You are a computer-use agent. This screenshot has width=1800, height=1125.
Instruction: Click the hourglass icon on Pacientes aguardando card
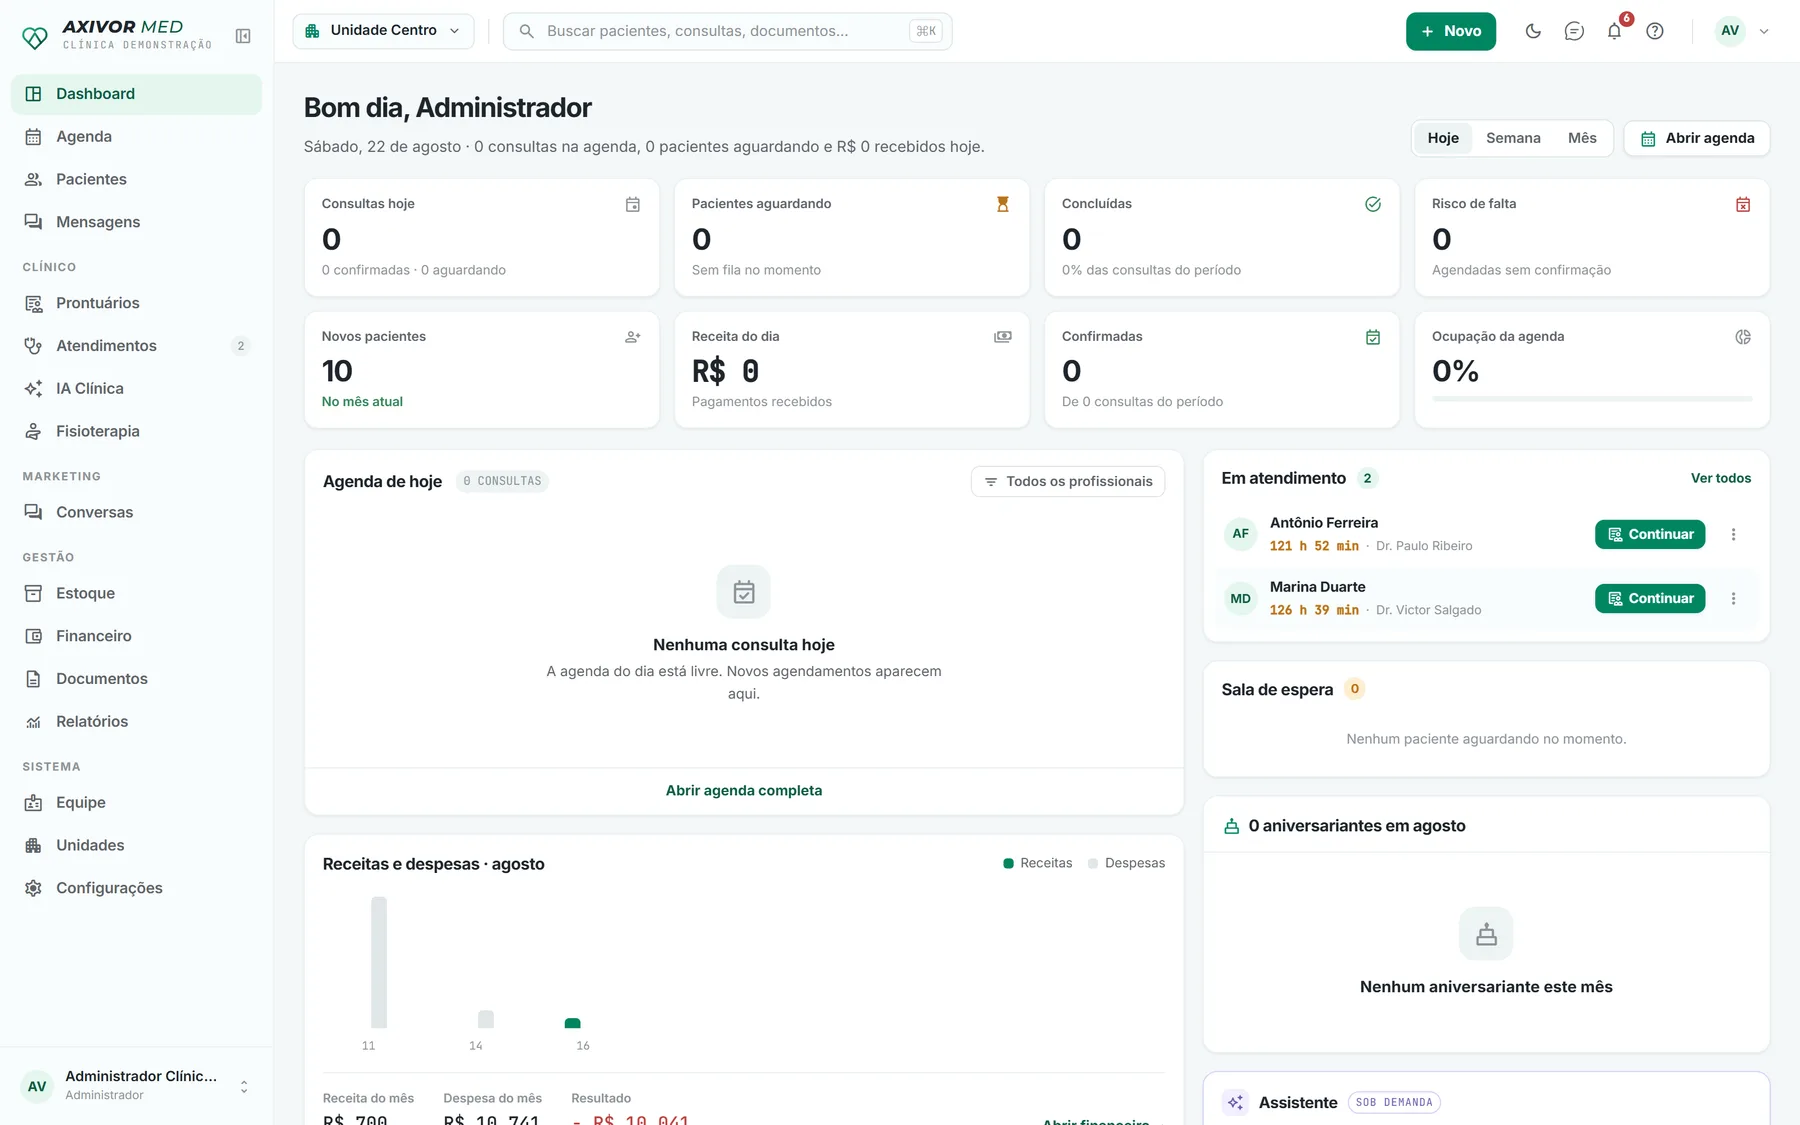tap(1003, 204)
